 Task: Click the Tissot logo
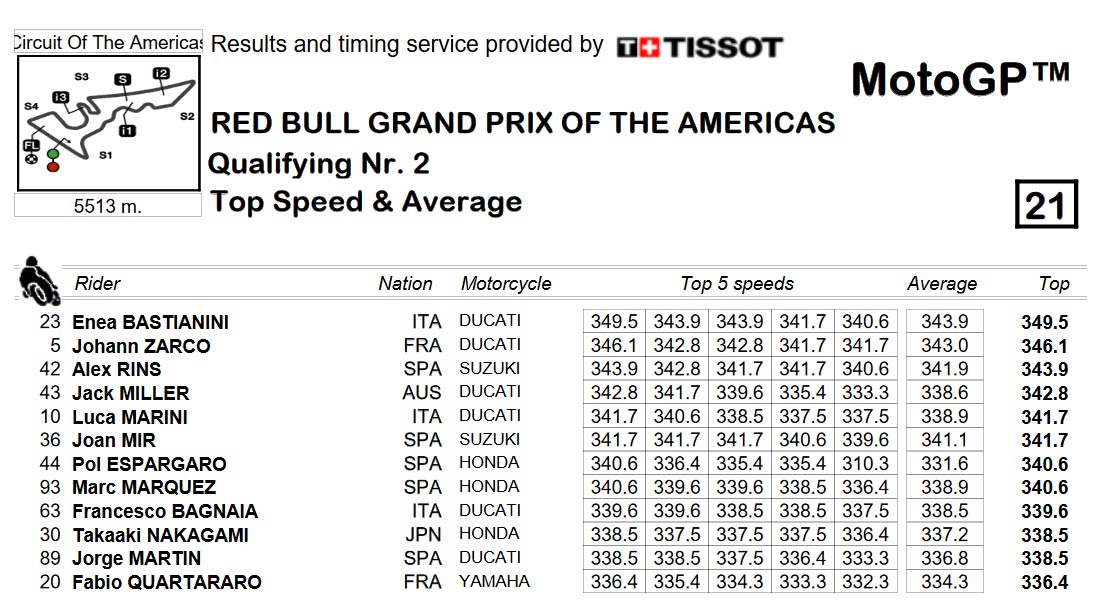(x=700, y=47)
